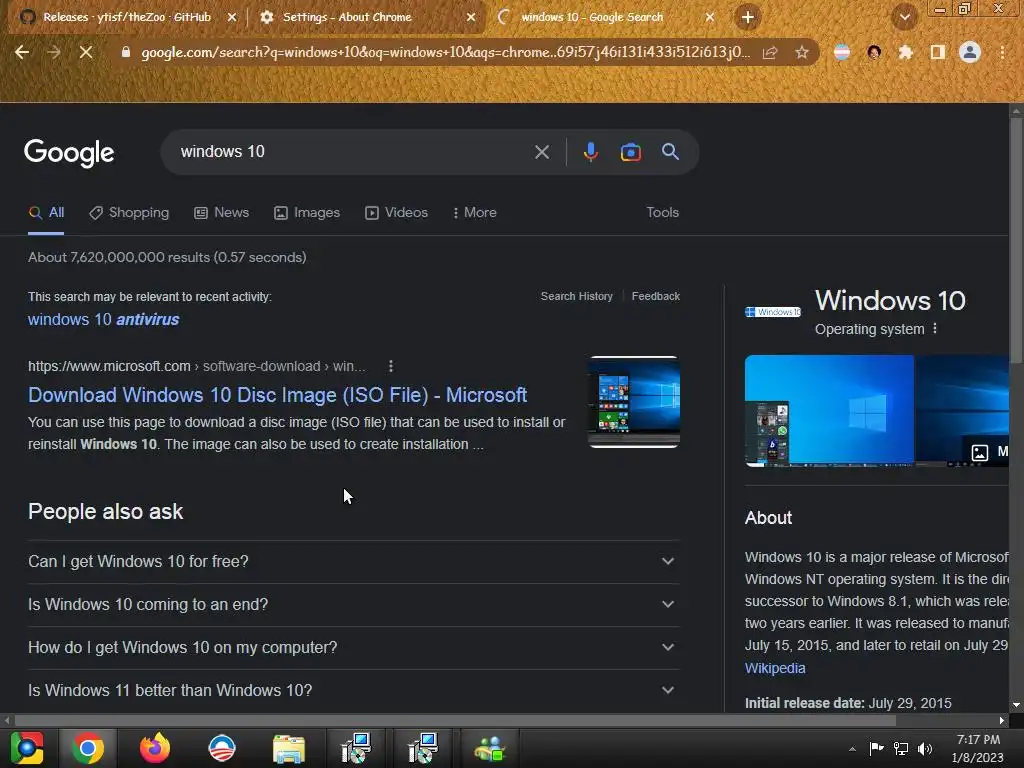1024x768 pixels.
Task: Switch to Shopping results
Action: (129, 213)
